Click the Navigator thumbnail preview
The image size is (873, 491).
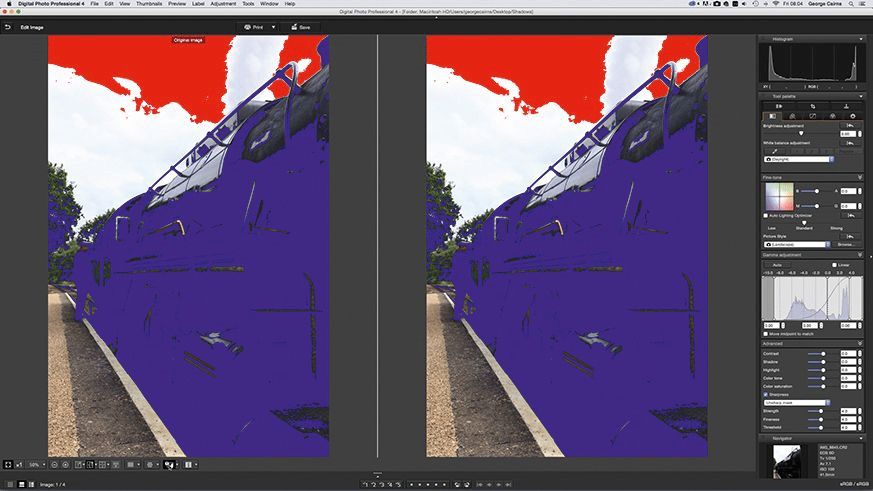[x=787, y=460]
